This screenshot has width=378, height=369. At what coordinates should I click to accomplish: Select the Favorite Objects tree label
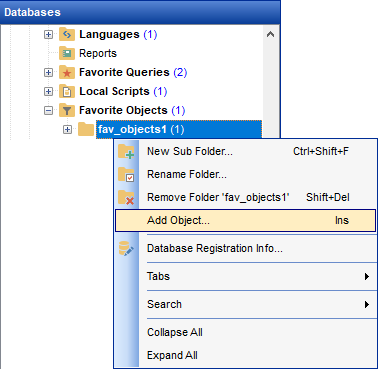pyautogui.click(x=132, y=110)
